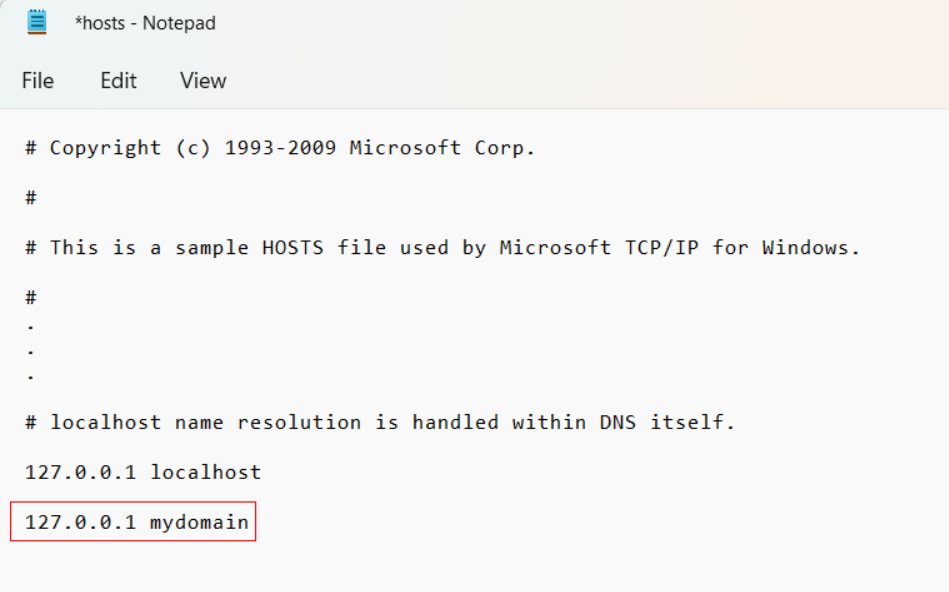Click the IP address before 'localhost' entry
The height and width of the screenshot is (592, 949).
coord(80,472)
